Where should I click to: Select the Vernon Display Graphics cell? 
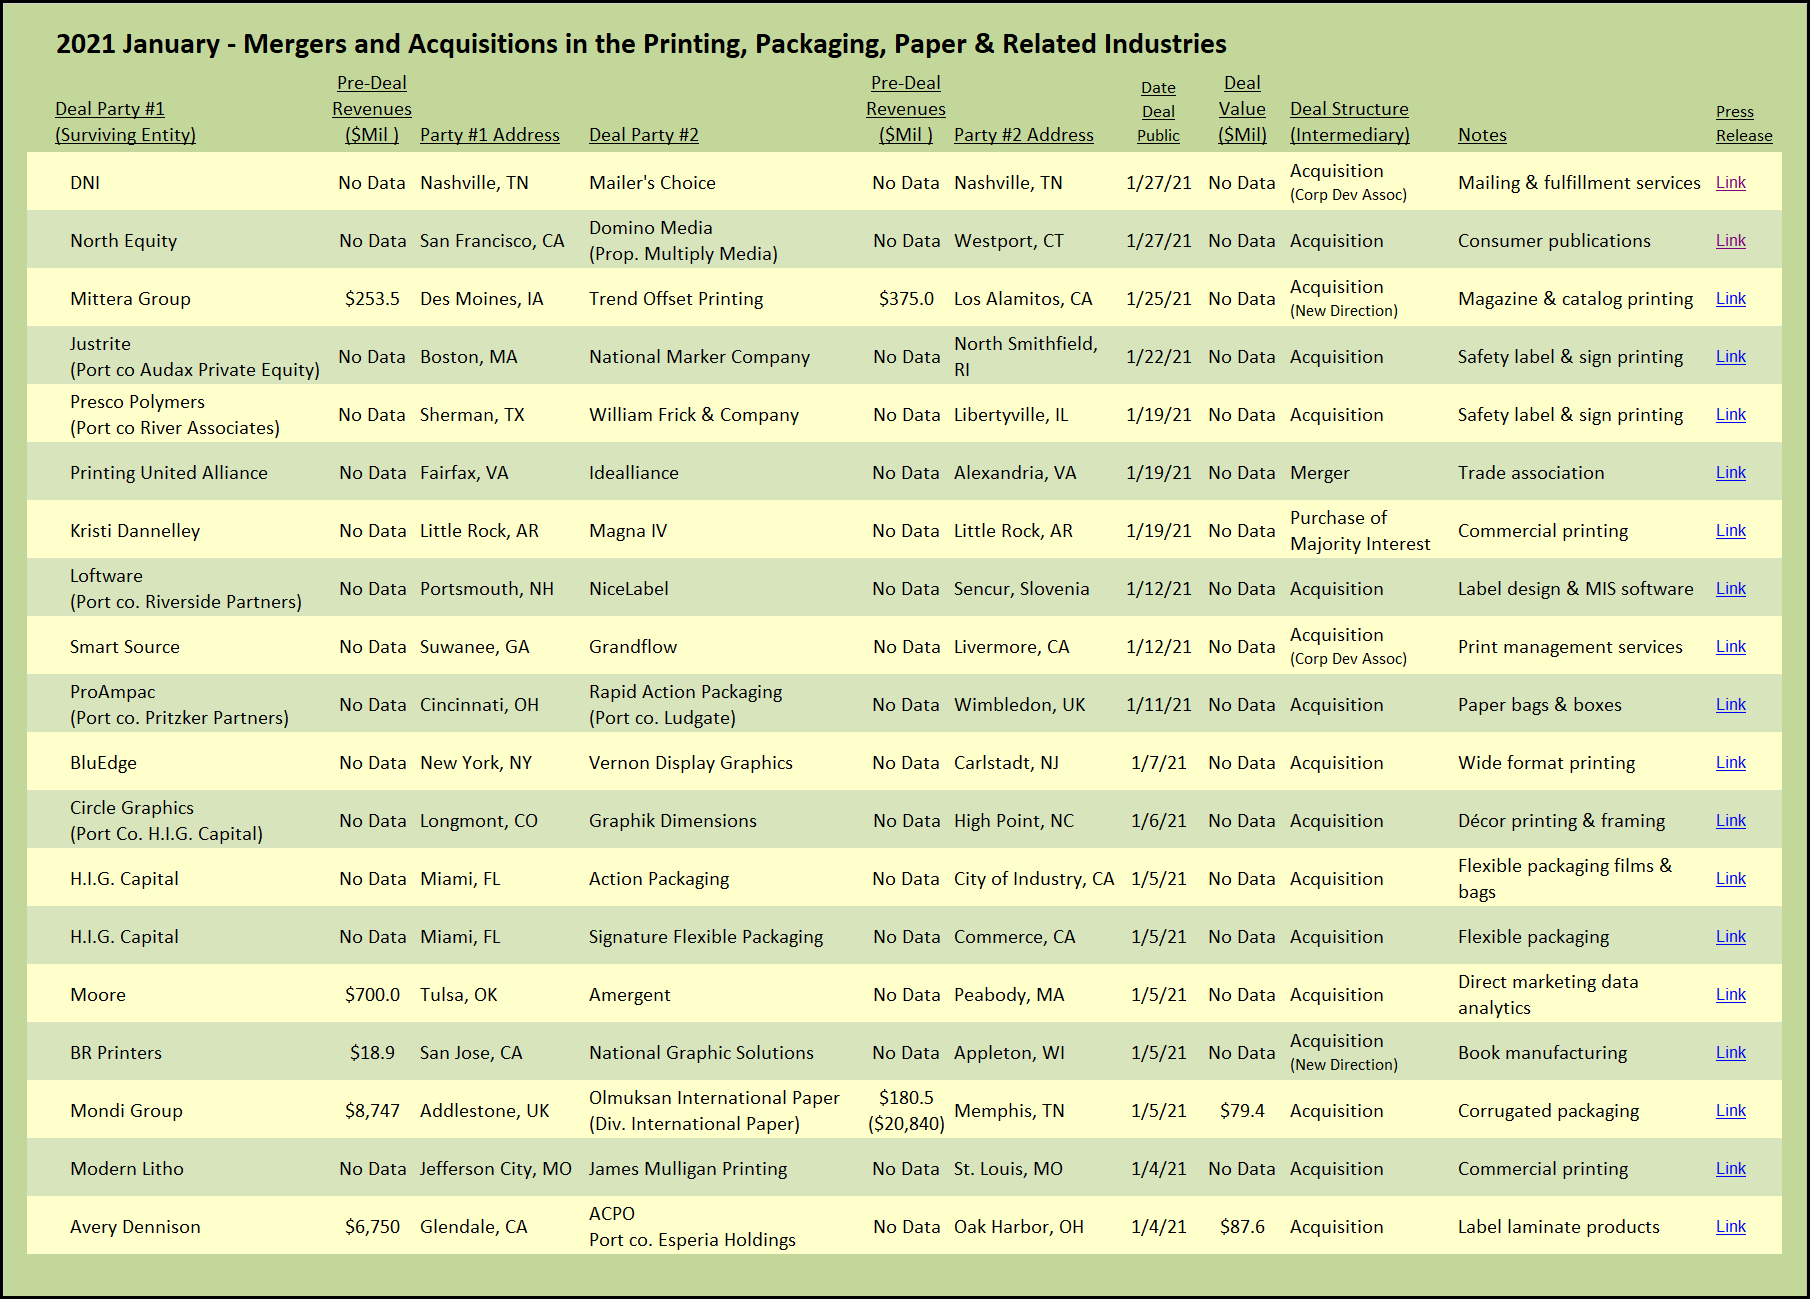coord(691,763)
